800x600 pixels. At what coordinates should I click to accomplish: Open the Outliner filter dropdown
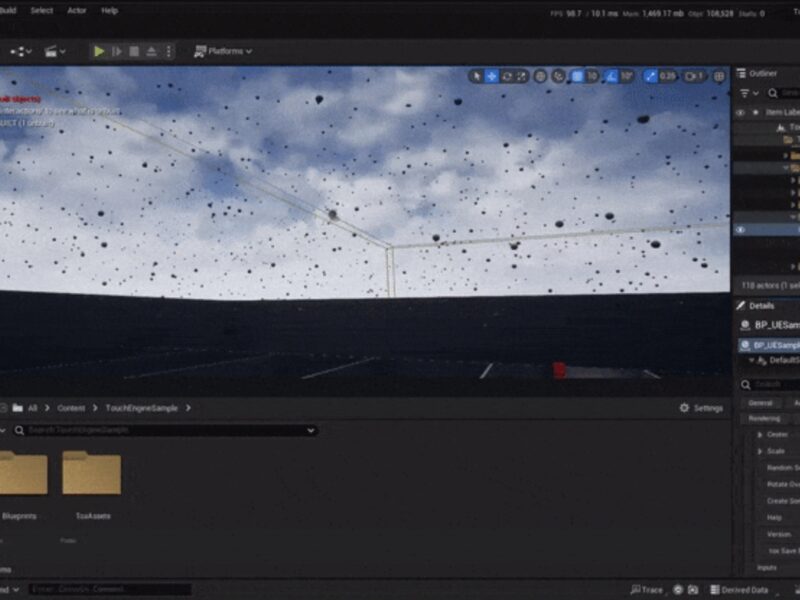(x=749, y=93)
